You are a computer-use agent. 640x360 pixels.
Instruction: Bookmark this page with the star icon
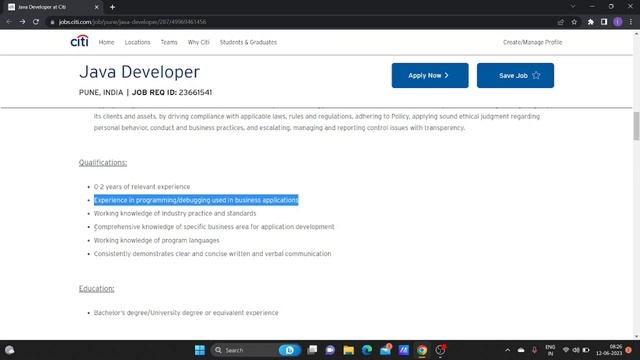(x=574, y=22)
